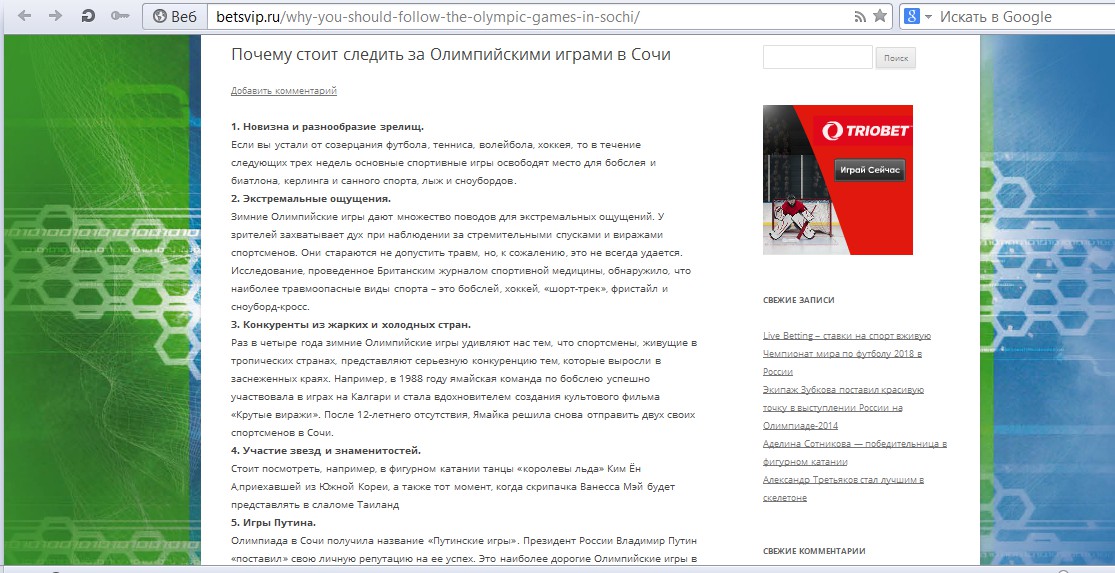Click the Triobet hockey goalie banner
The height and width of the screenshot is (573, 1115).
838,180
